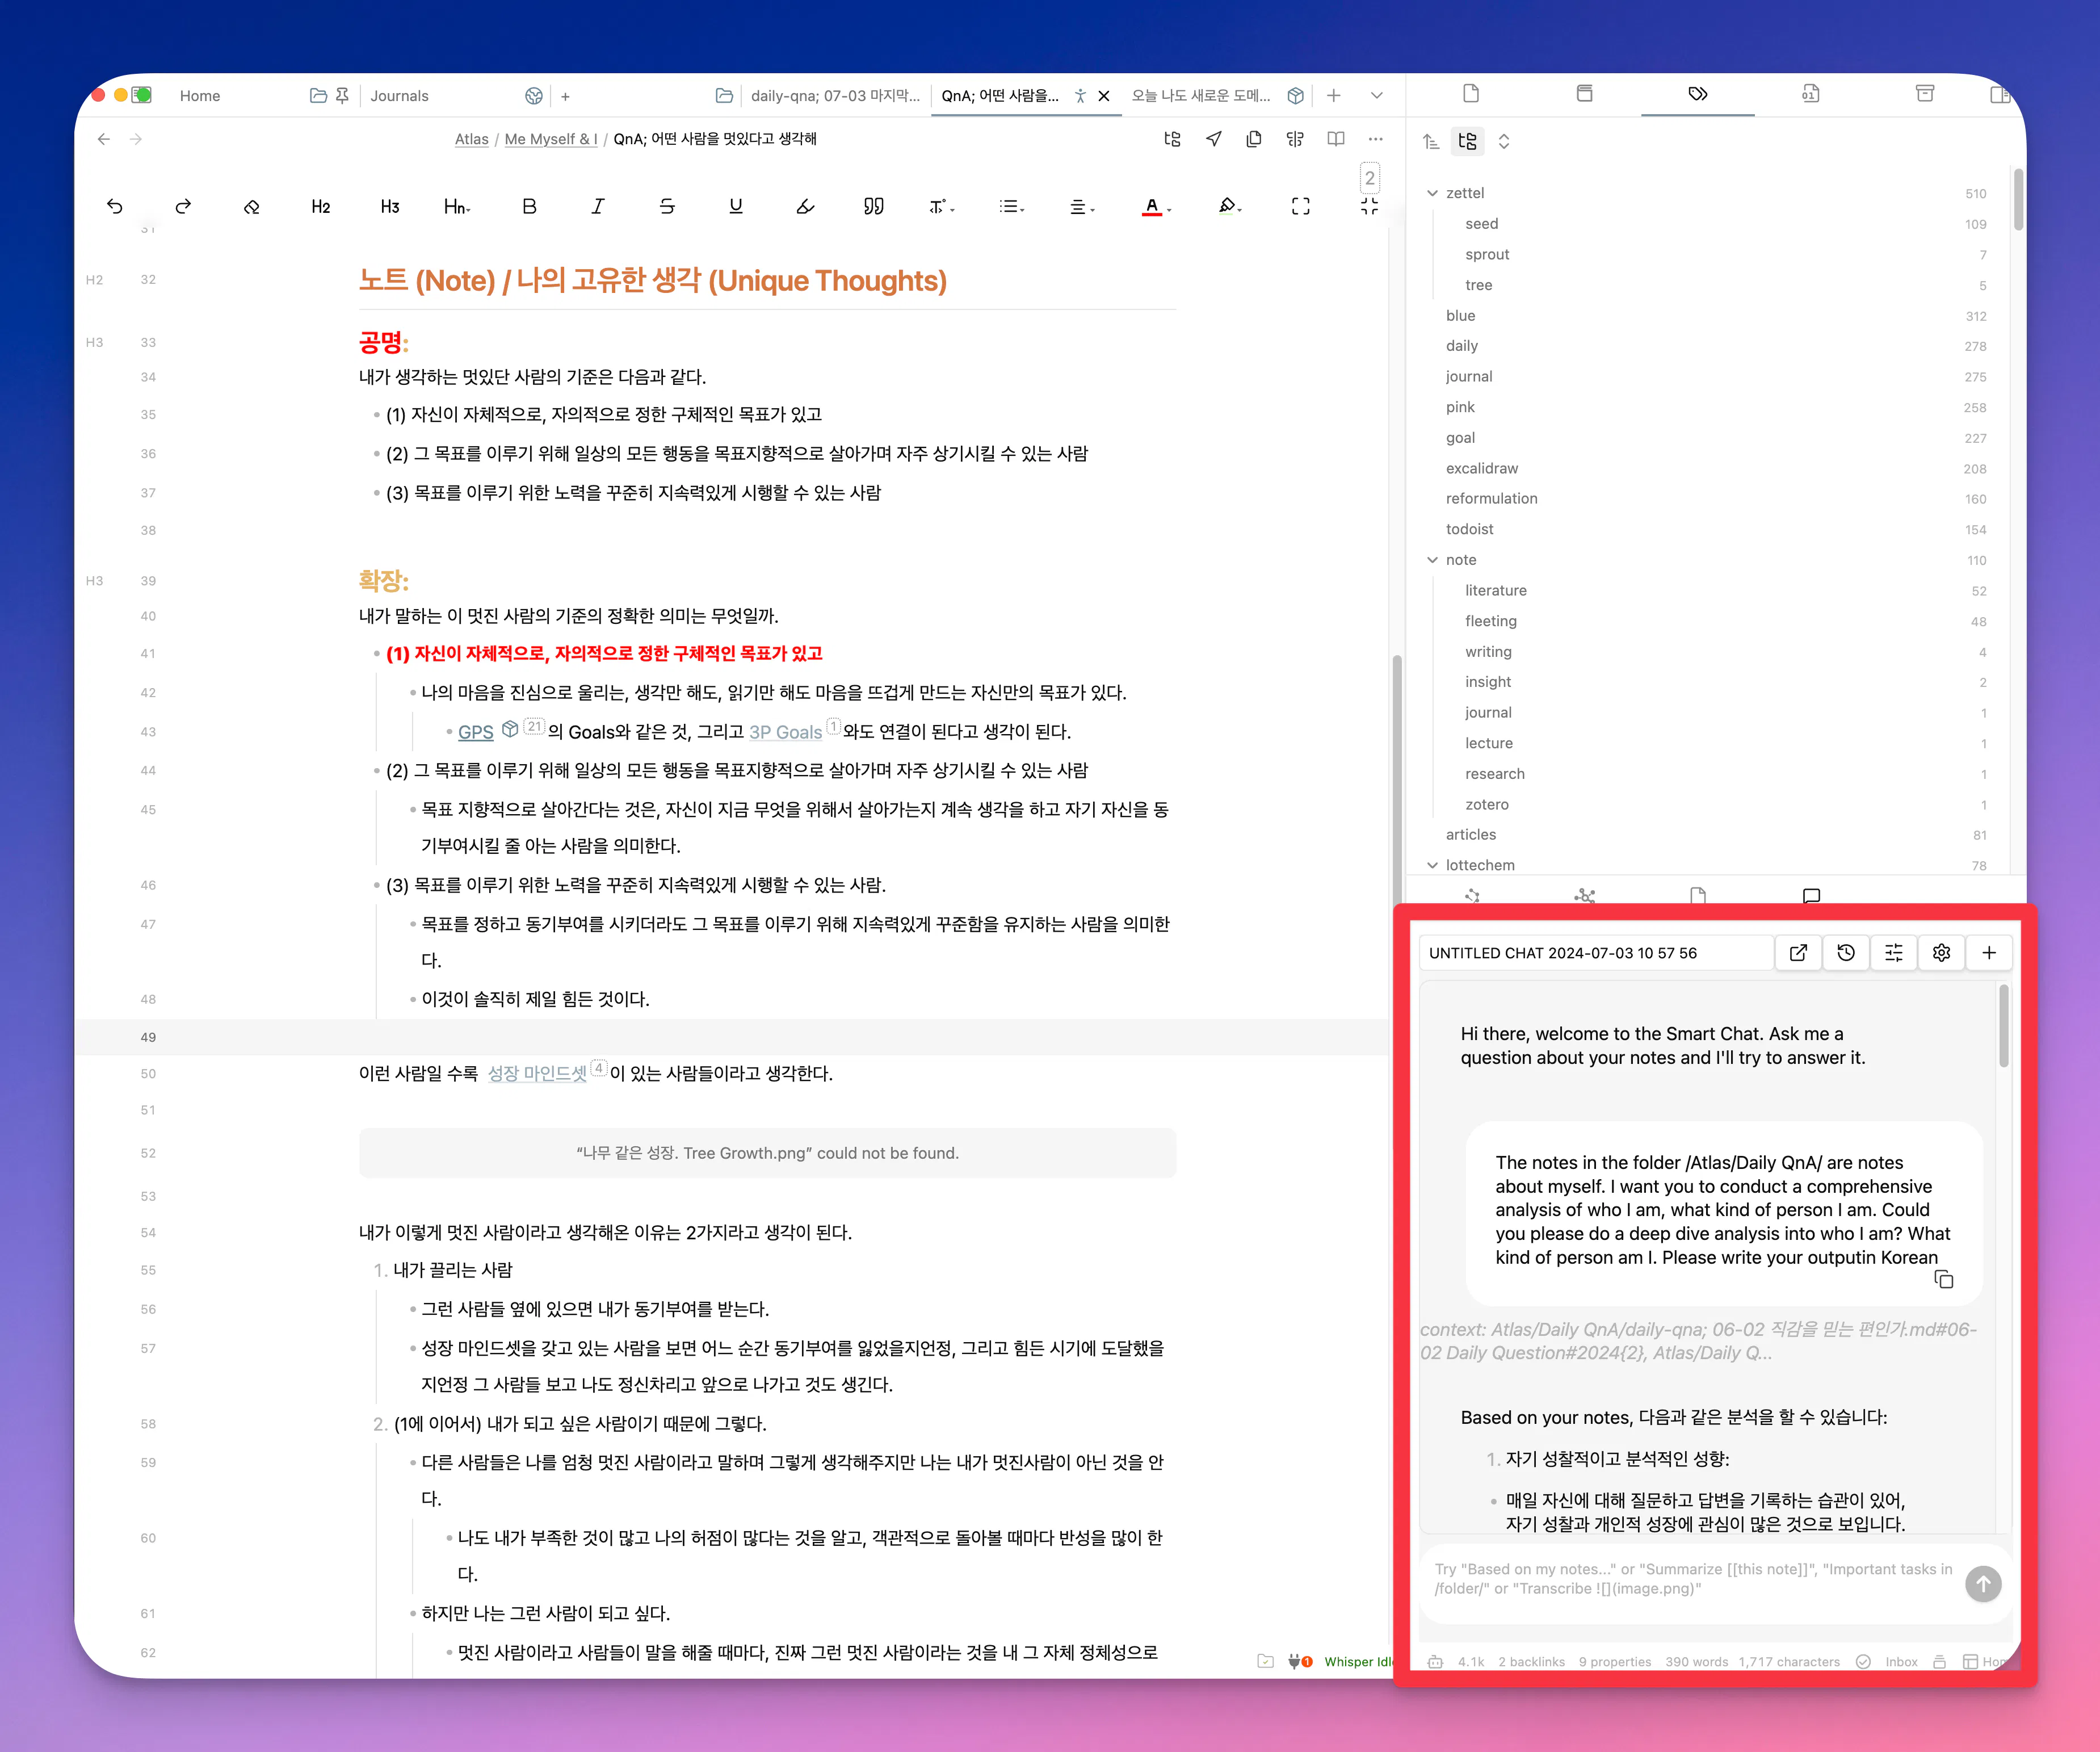Screen dimensions: 2100x1752
Task: Open the GPS note link
Action: tap(475, 732)
